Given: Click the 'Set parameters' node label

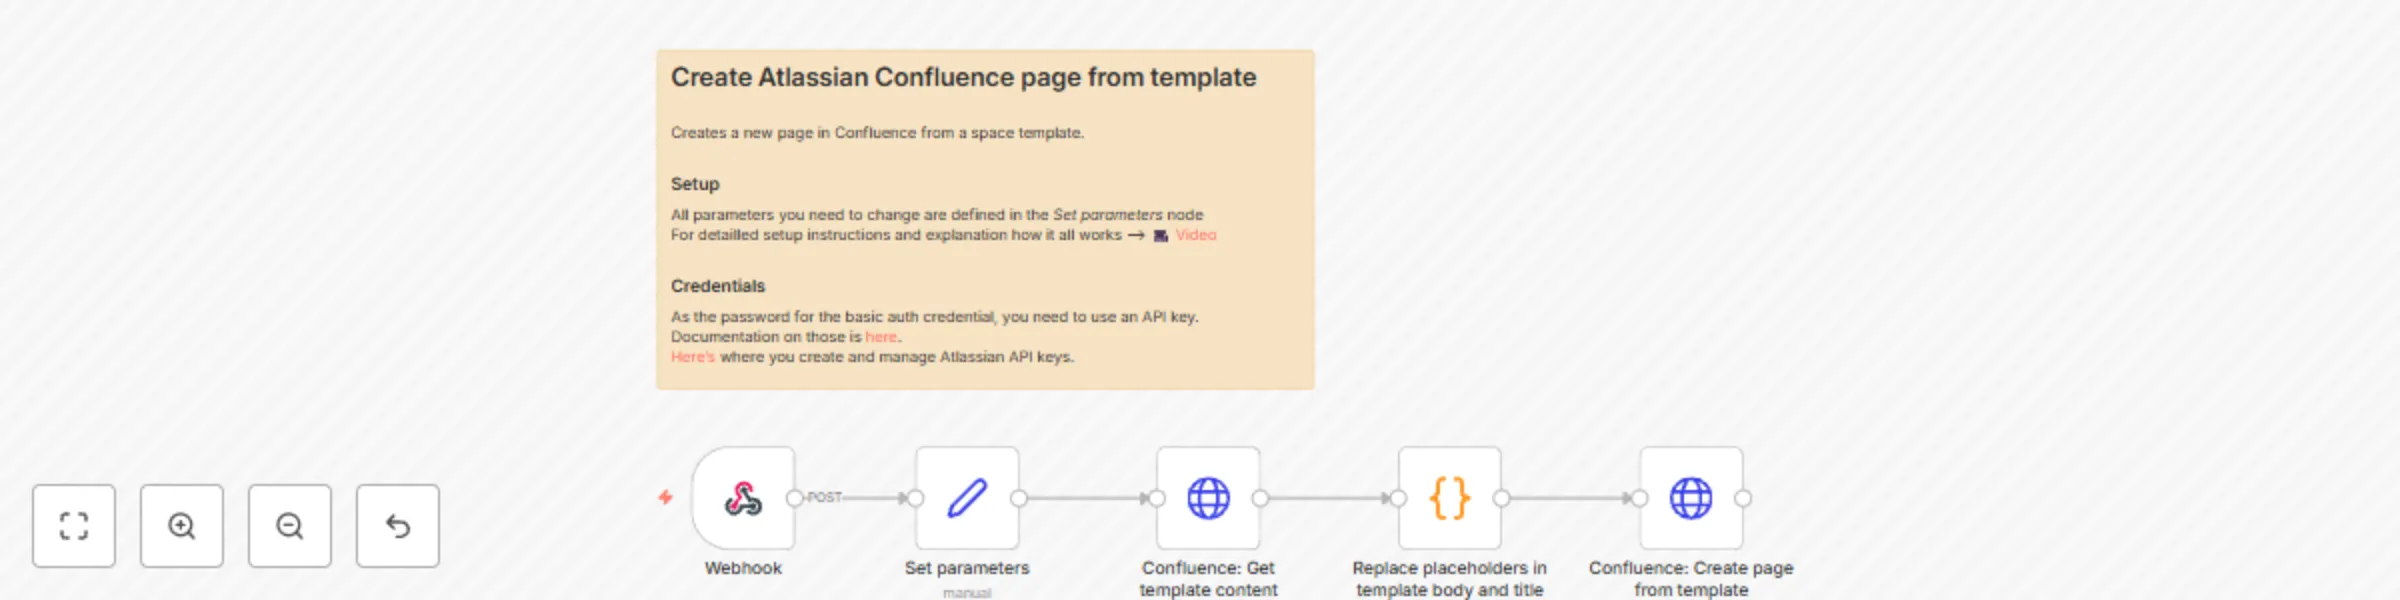Looking at the screenshot, I should pyautogui.click(x=967, y=568).
